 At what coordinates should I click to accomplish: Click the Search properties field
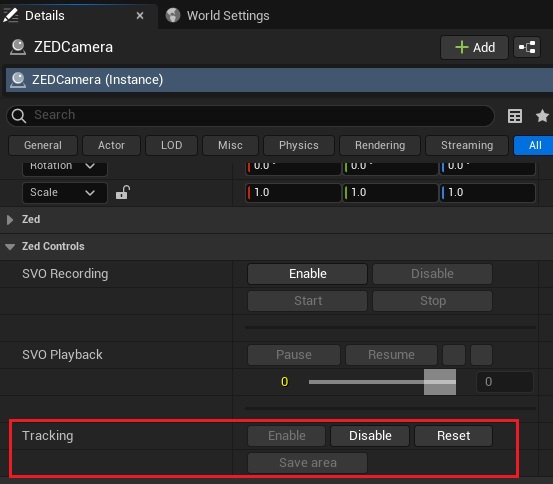(250, 115)
